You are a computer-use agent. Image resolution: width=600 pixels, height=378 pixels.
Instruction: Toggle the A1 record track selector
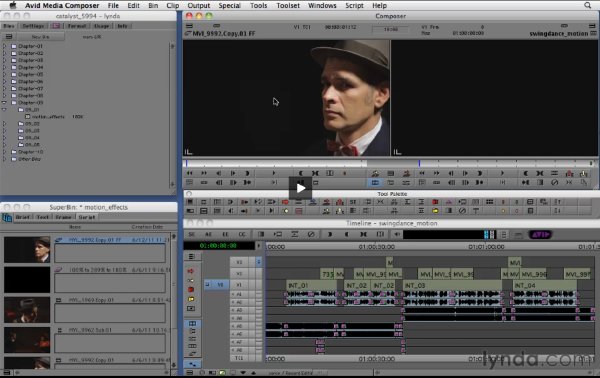pyautogui.click(x=239, y=294)
